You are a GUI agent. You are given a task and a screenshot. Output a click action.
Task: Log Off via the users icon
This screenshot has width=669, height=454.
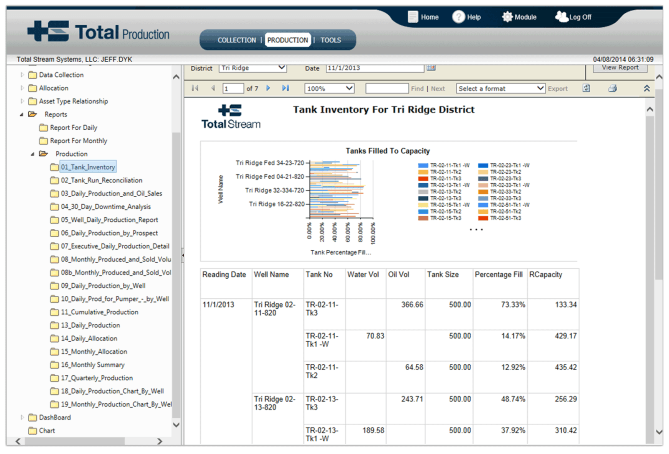pyautogui.click(x=561, y=17)
